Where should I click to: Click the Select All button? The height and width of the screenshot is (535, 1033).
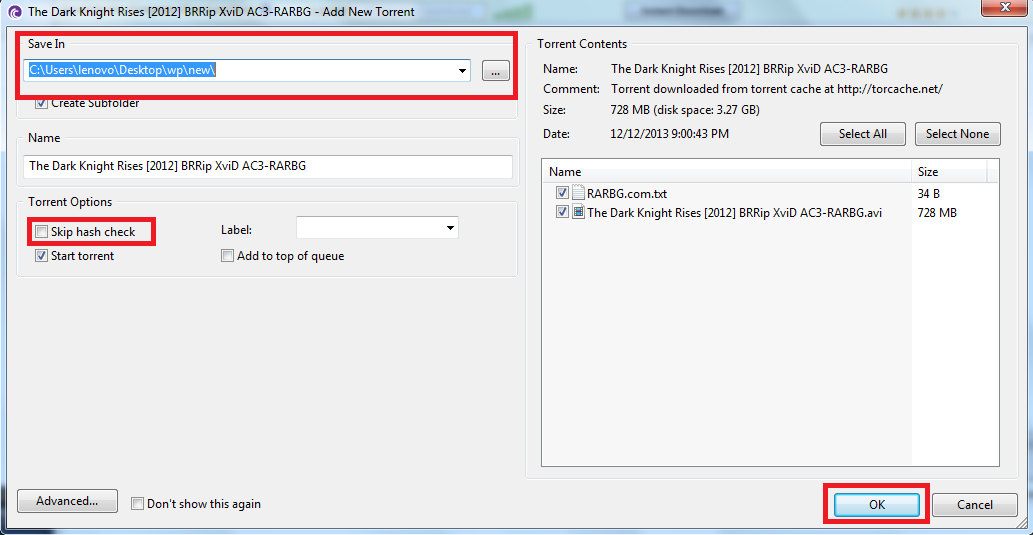862,134
